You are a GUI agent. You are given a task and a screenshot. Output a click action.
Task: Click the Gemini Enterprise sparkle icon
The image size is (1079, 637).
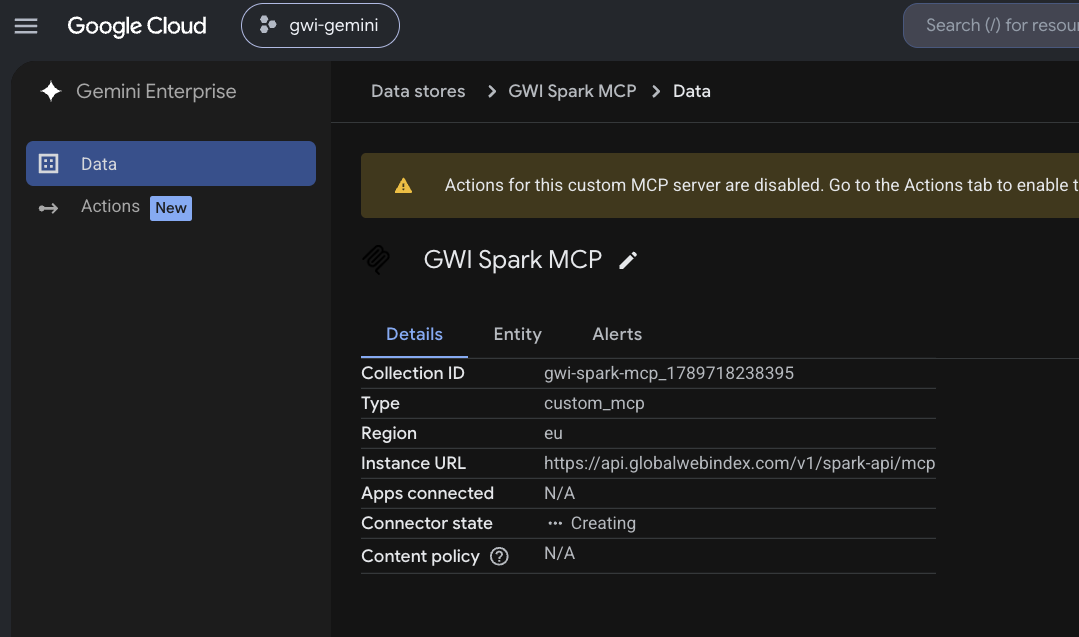[51, 91]
